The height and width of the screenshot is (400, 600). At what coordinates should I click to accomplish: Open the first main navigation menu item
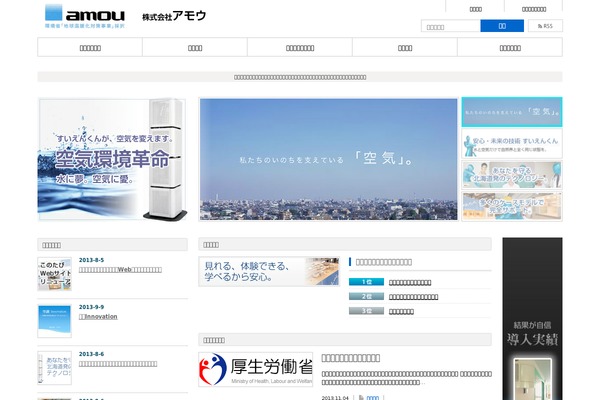[90, 47]
